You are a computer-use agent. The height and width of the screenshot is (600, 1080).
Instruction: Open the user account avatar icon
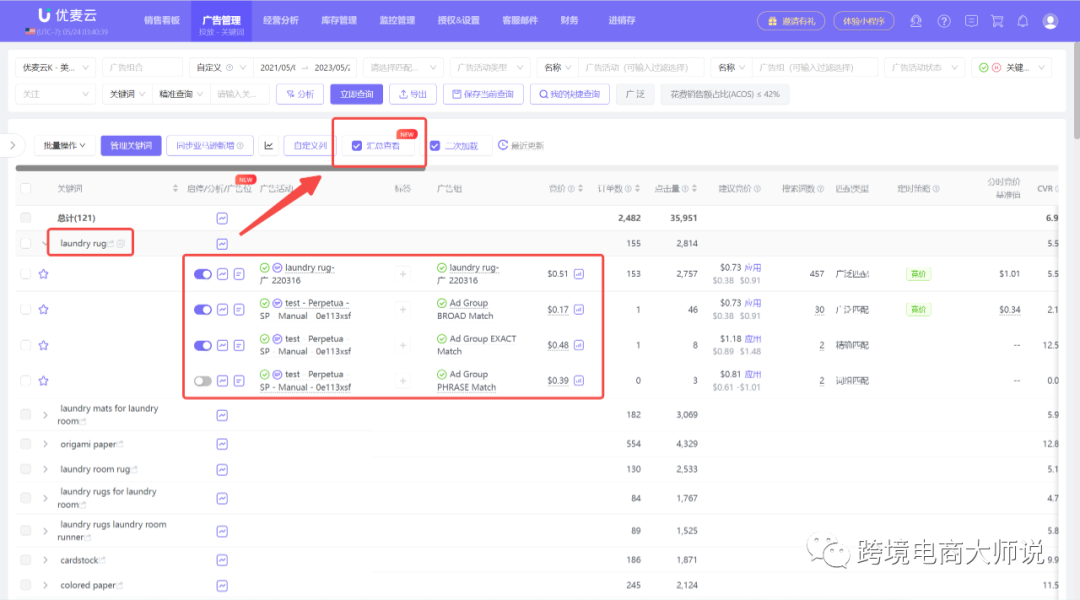(x=1051, y=20)
